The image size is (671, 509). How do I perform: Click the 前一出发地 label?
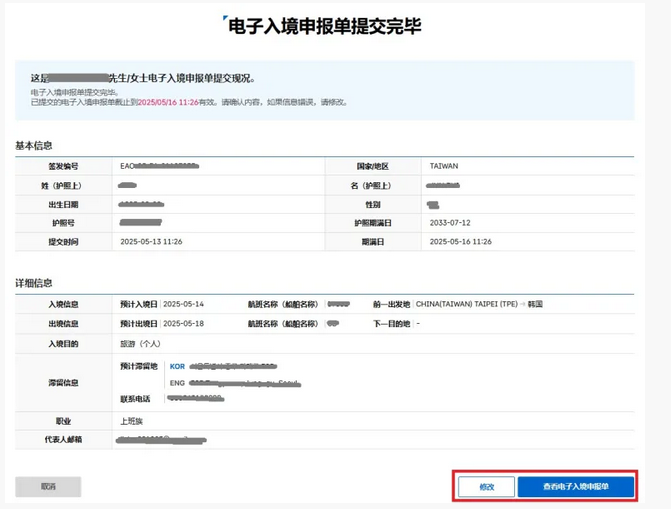pos(392,304)
